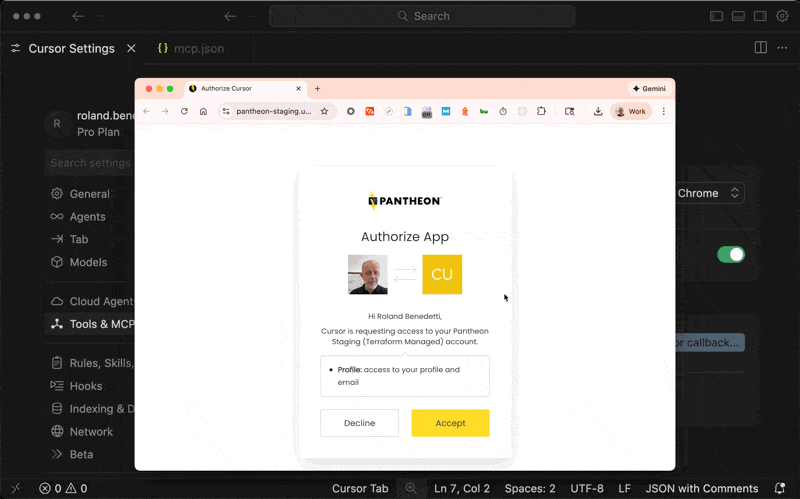The image size is (800, 499).
Task: Click the Chrome downloads icon
Action: click(x=598, y=112)
